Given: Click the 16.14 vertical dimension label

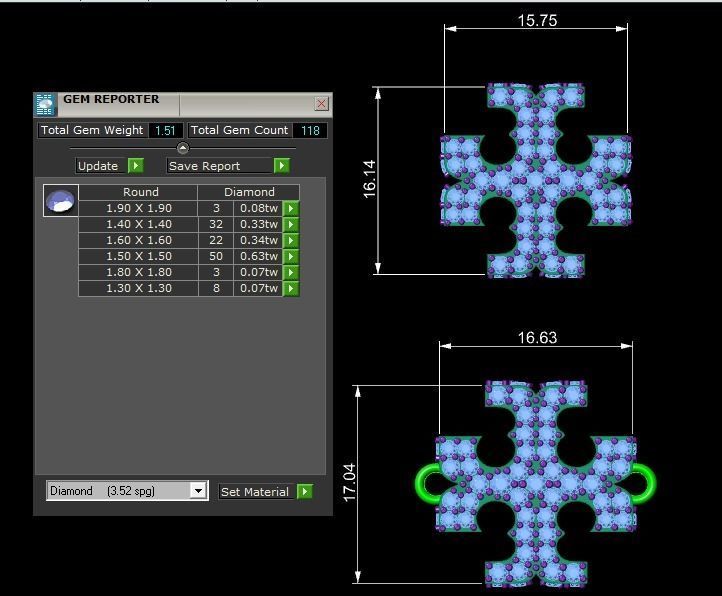Looking at the screenshot, I should coord(369,180).
